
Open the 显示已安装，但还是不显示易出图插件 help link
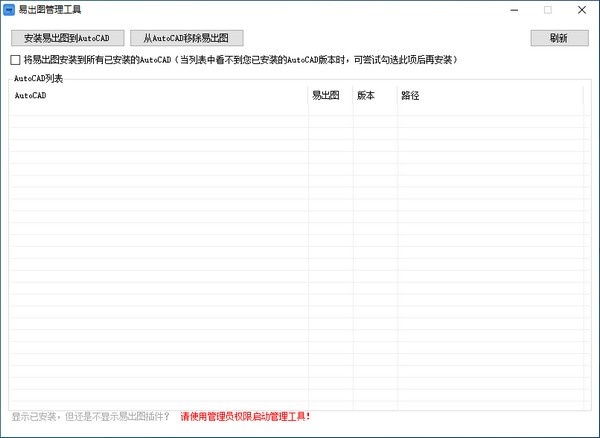(90, 416)
